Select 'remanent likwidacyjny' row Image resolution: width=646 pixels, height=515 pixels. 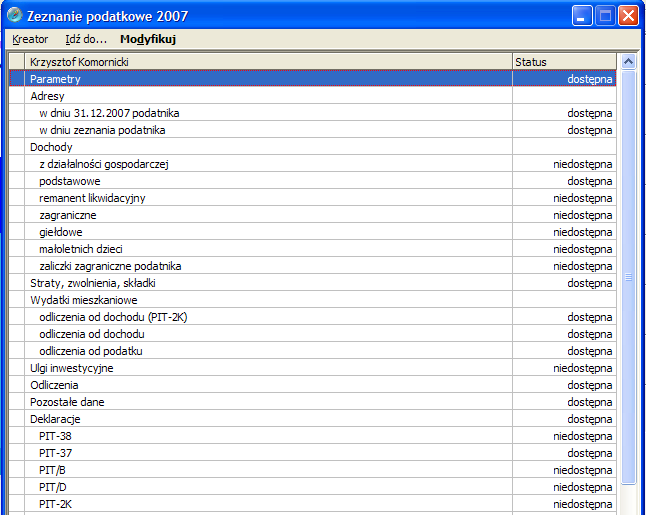coord(313,198)
